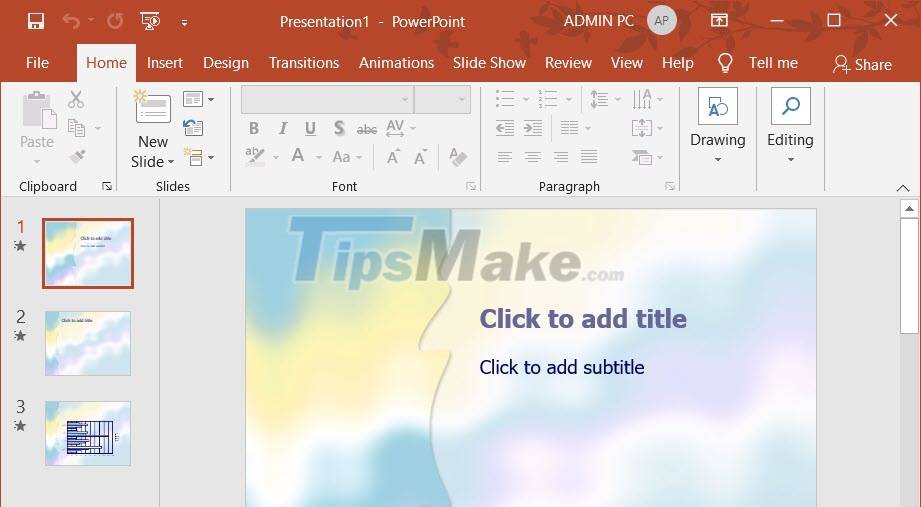Toggle Bold formatting
Image resolution: width=921 pixels, height=507 pixels.
(254, 127)
